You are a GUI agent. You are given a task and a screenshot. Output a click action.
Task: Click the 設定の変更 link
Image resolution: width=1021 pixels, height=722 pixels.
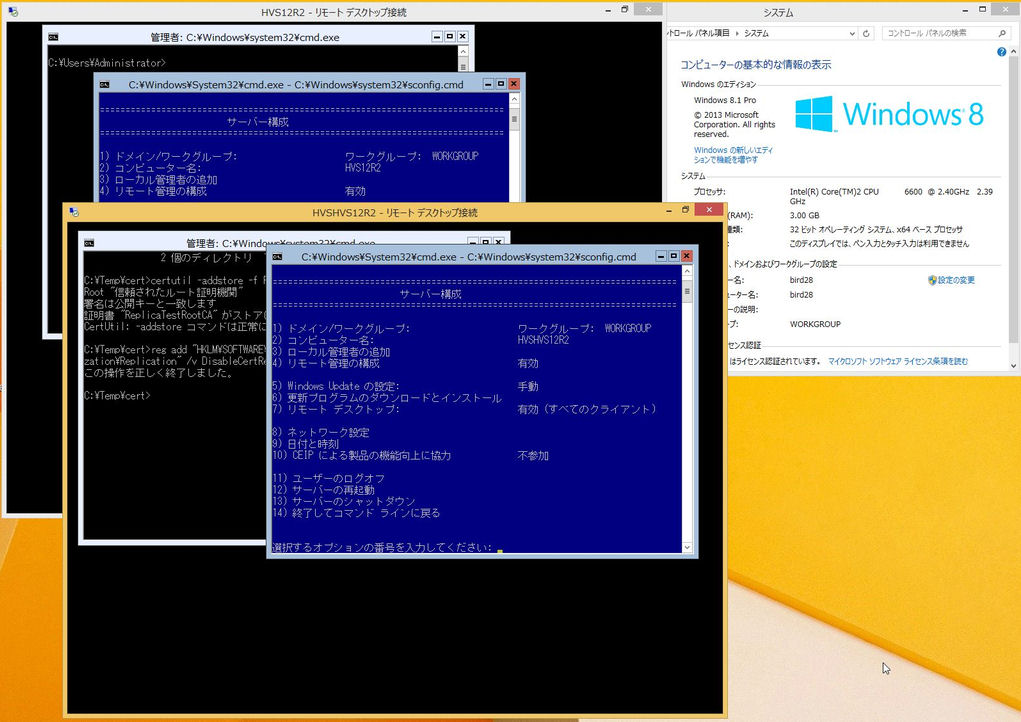(956, 280)
